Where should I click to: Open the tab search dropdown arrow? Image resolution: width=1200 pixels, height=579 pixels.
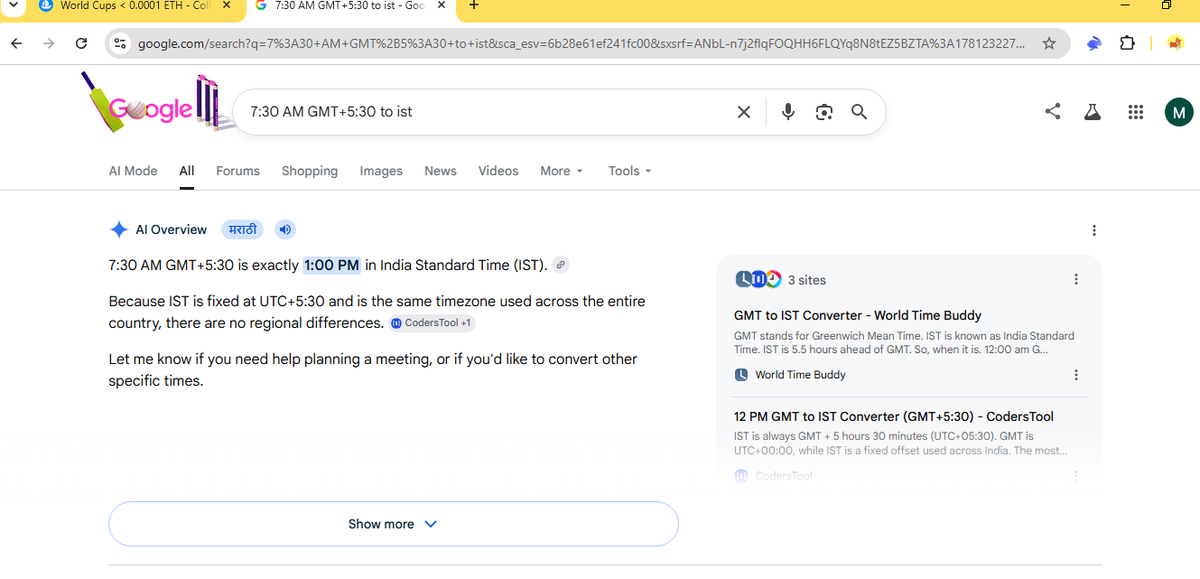pyautogui.click(x=13, y=6)
